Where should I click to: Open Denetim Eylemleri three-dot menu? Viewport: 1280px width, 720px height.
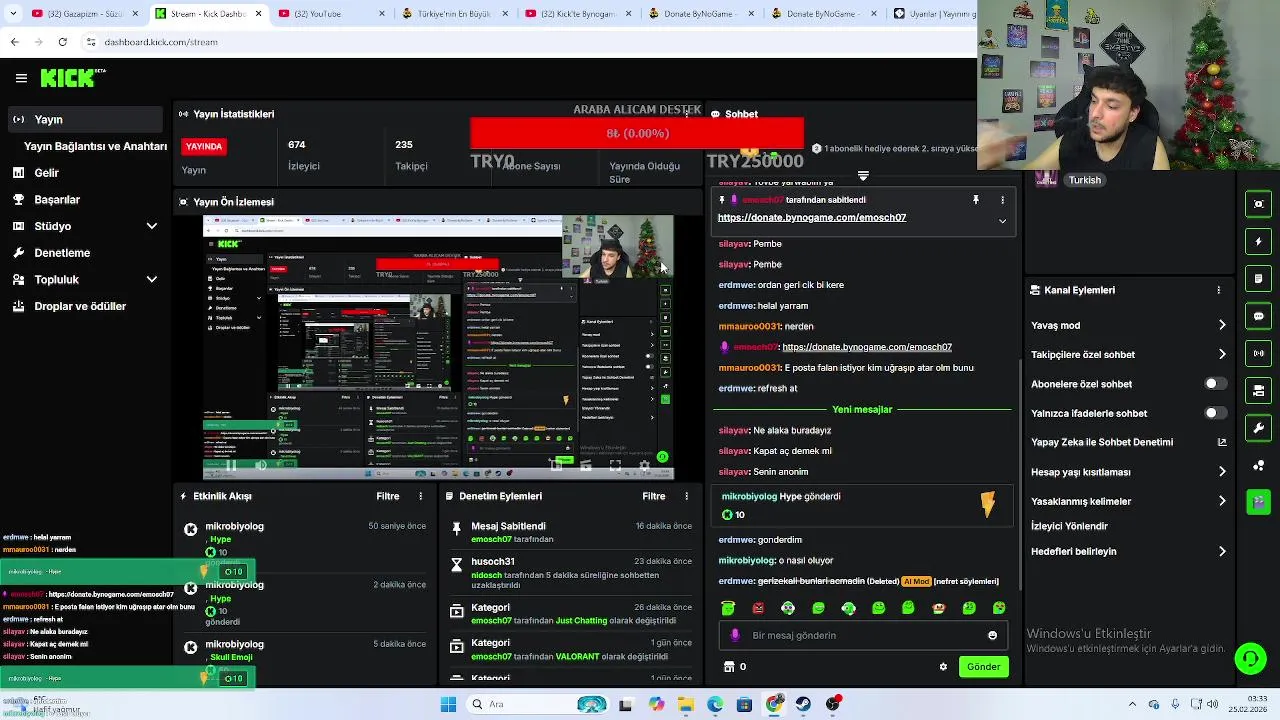pos(686,496)
